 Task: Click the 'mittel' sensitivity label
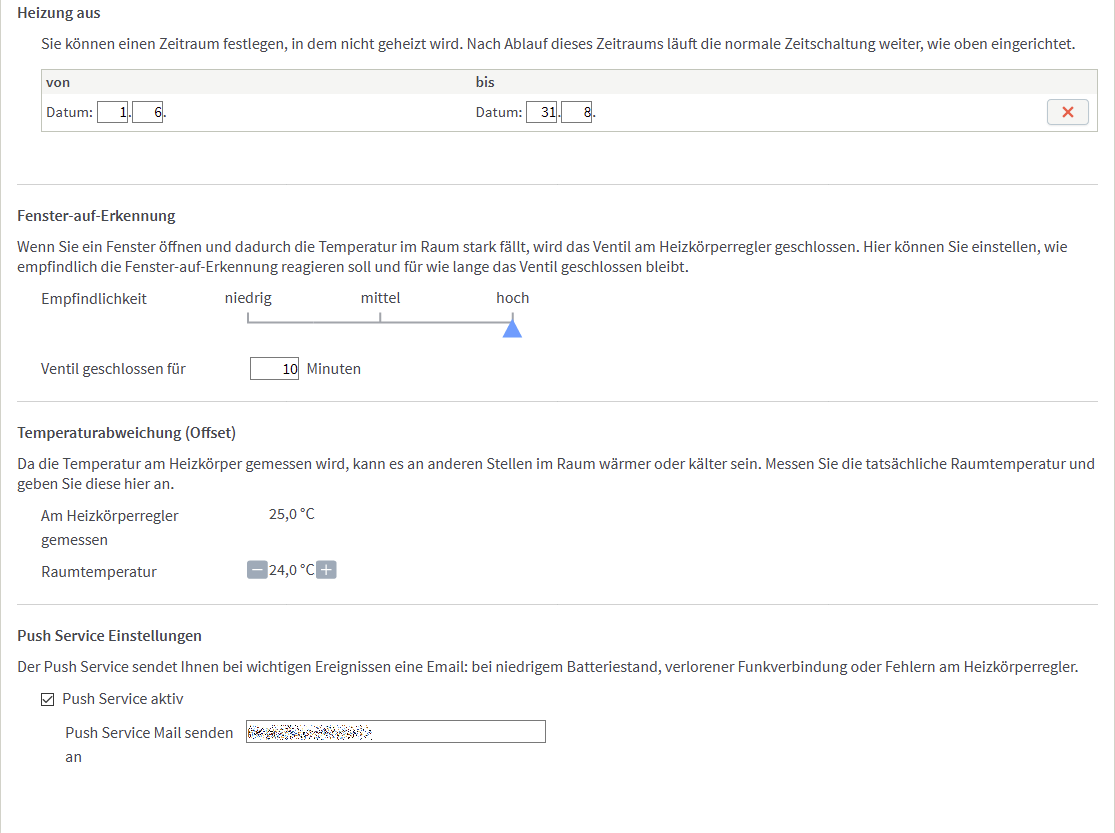point(380,298)
